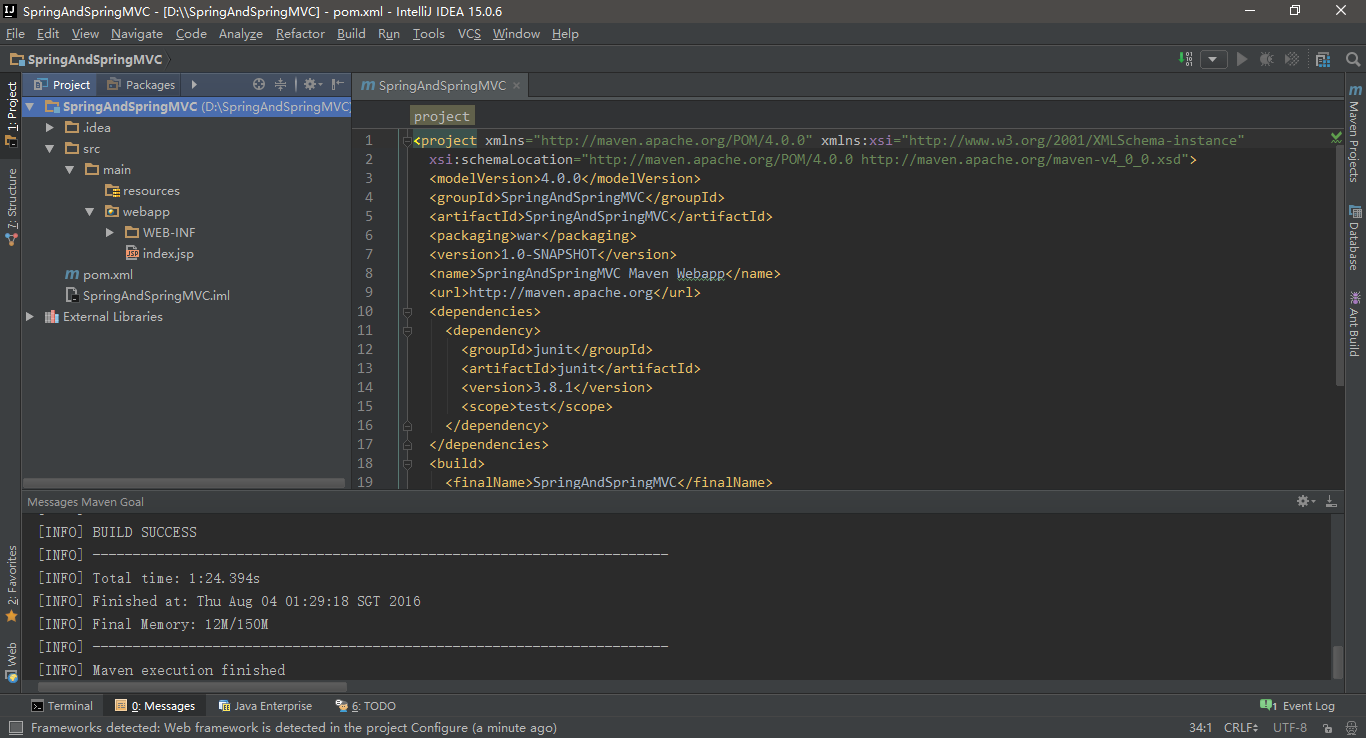Toggle Maven Projects side tool window
This screenshot has width=1366, height=738.
coord(1355,133)
